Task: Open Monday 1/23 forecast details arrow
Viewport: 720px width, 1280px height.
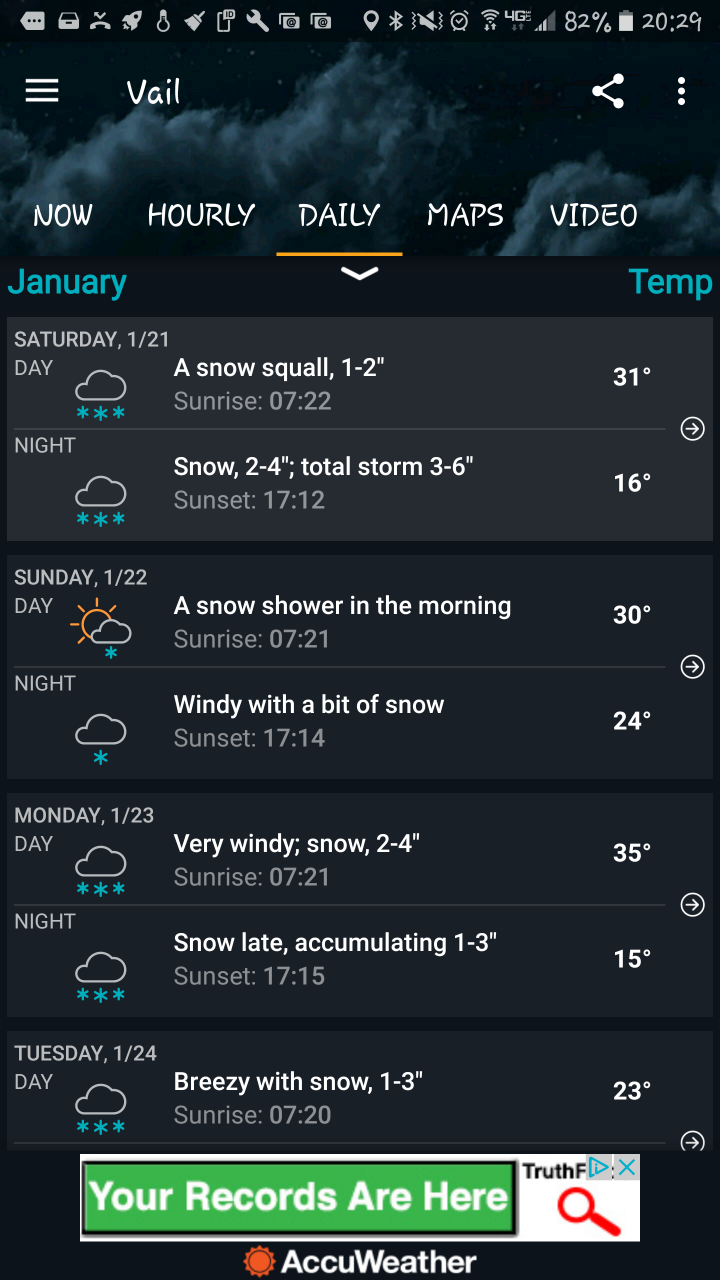Action: pos(692,905)
